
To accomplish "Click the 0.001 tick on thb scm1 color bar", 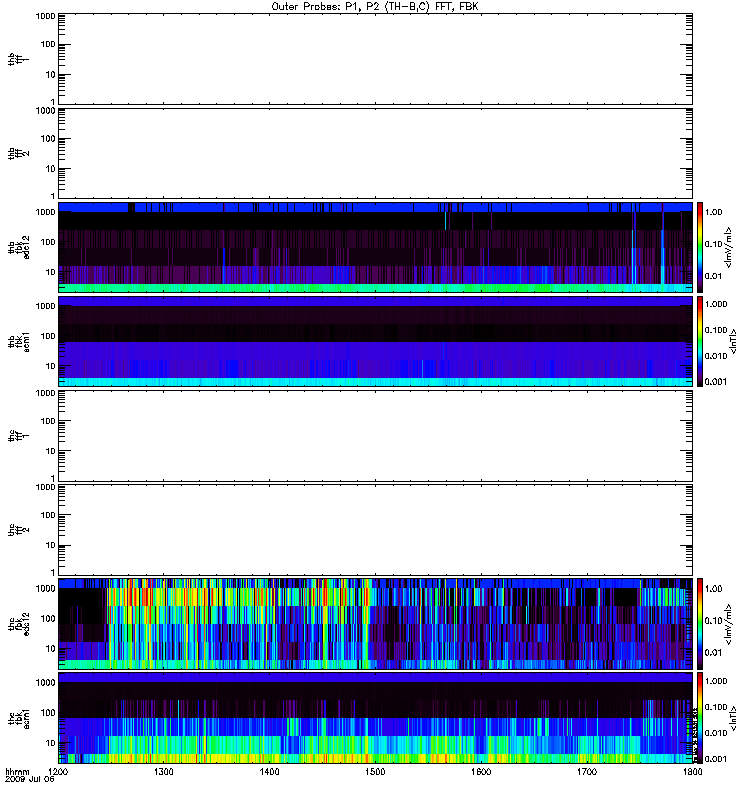I will 716,382.
